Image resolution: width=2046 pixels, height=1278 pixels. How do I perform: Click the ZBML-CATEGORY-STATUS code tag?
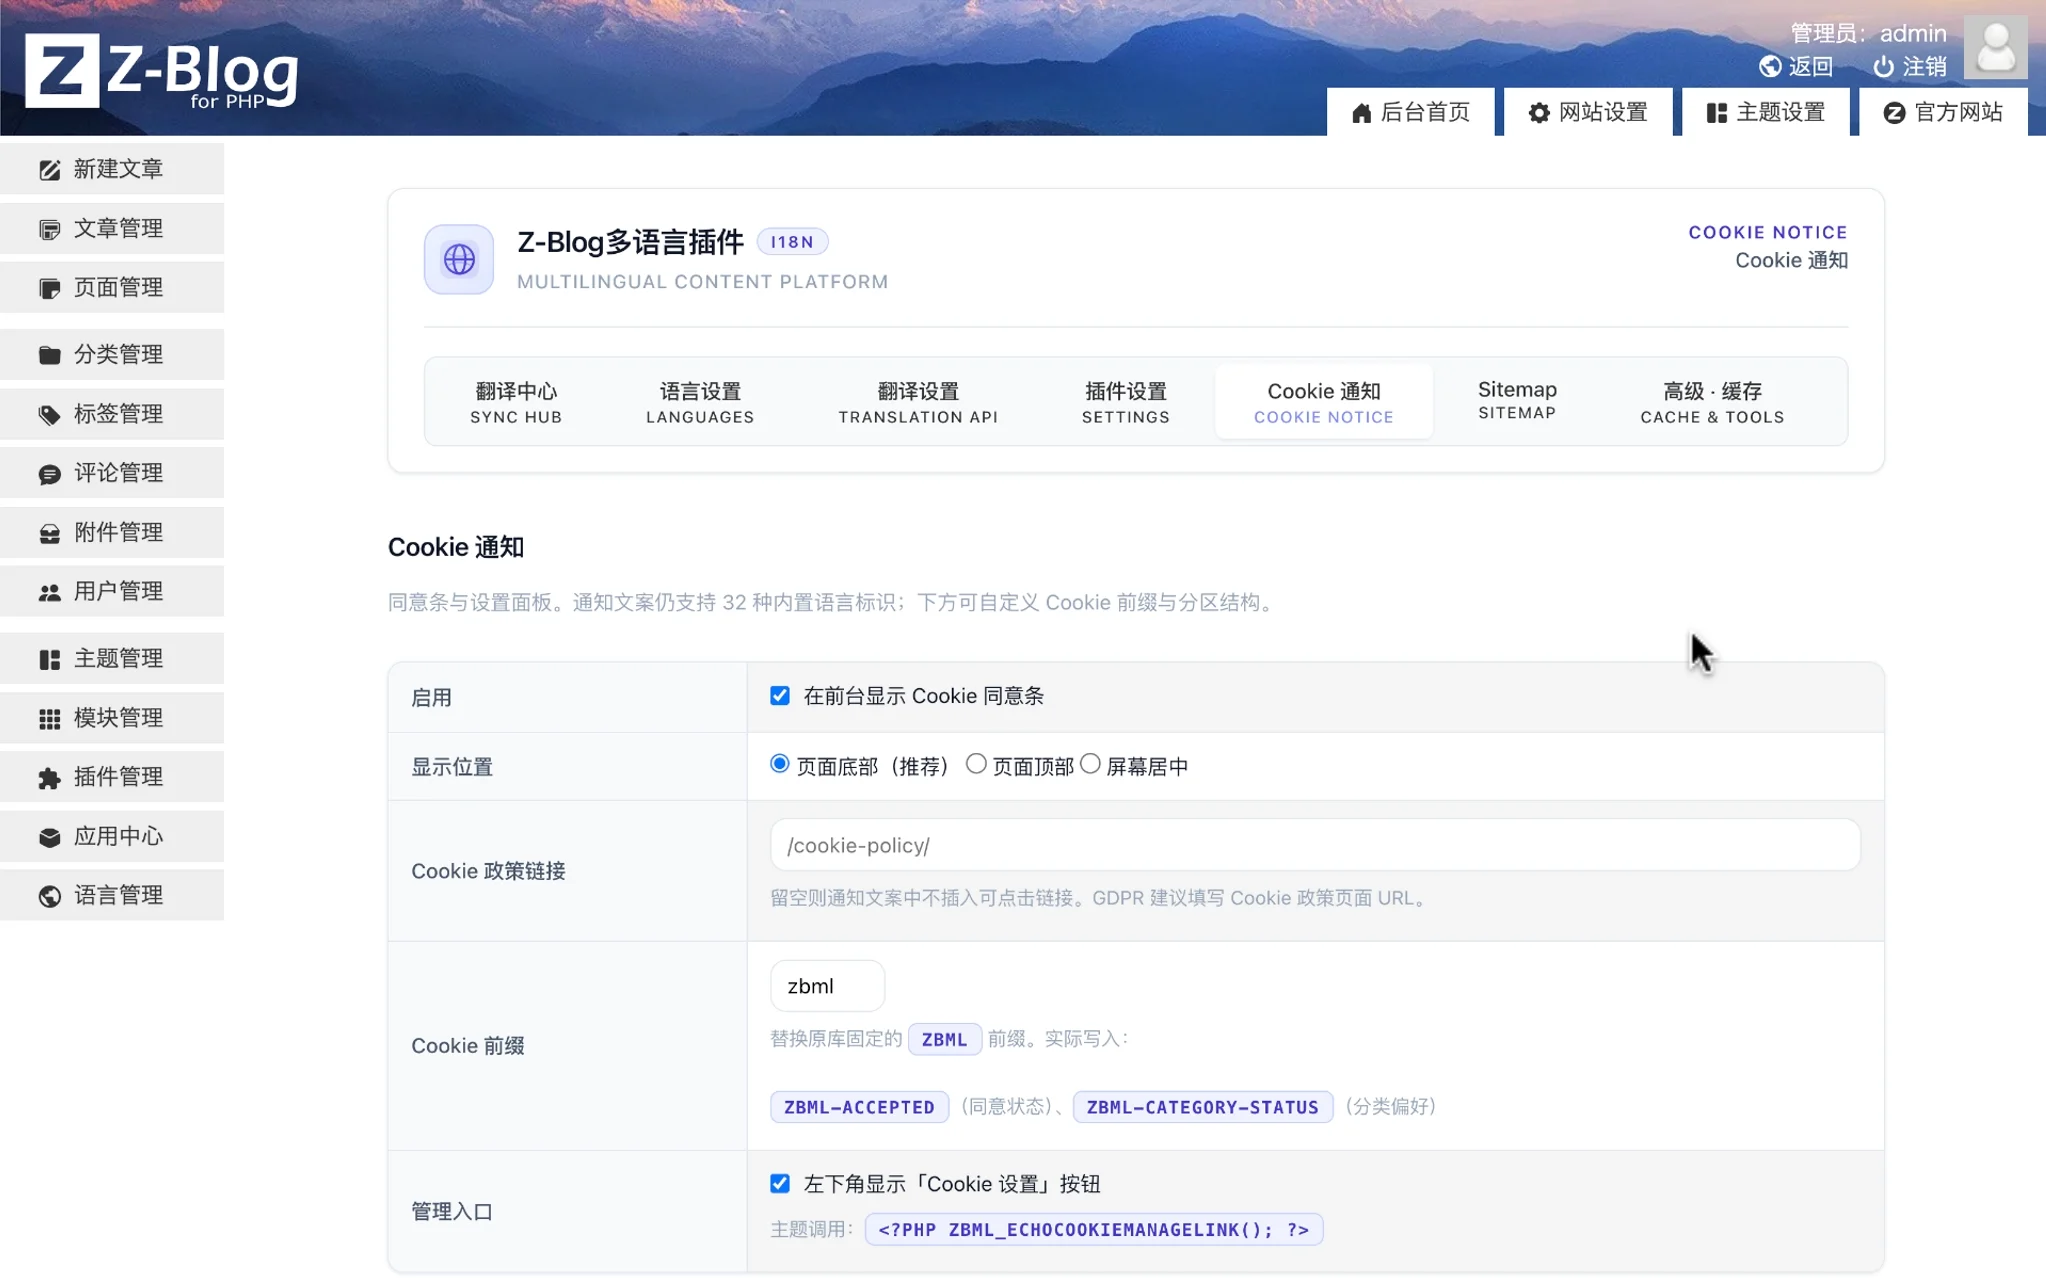(1203, 1107)
